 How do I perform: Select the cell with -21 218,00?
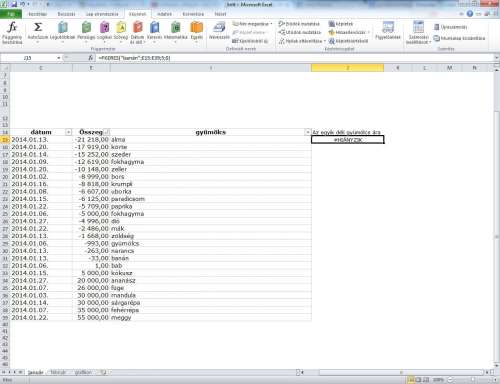tap(91, 140)
